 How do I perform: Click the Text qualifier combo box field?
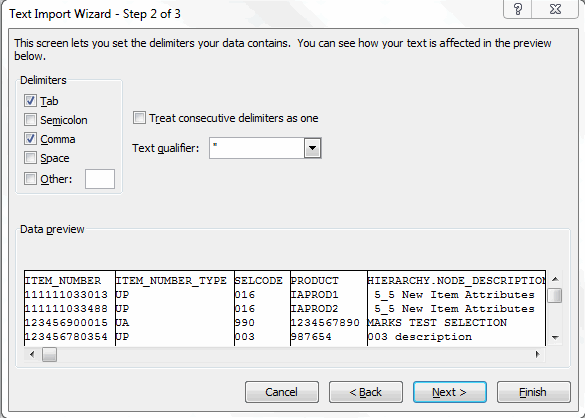click(x=265, y=148)
